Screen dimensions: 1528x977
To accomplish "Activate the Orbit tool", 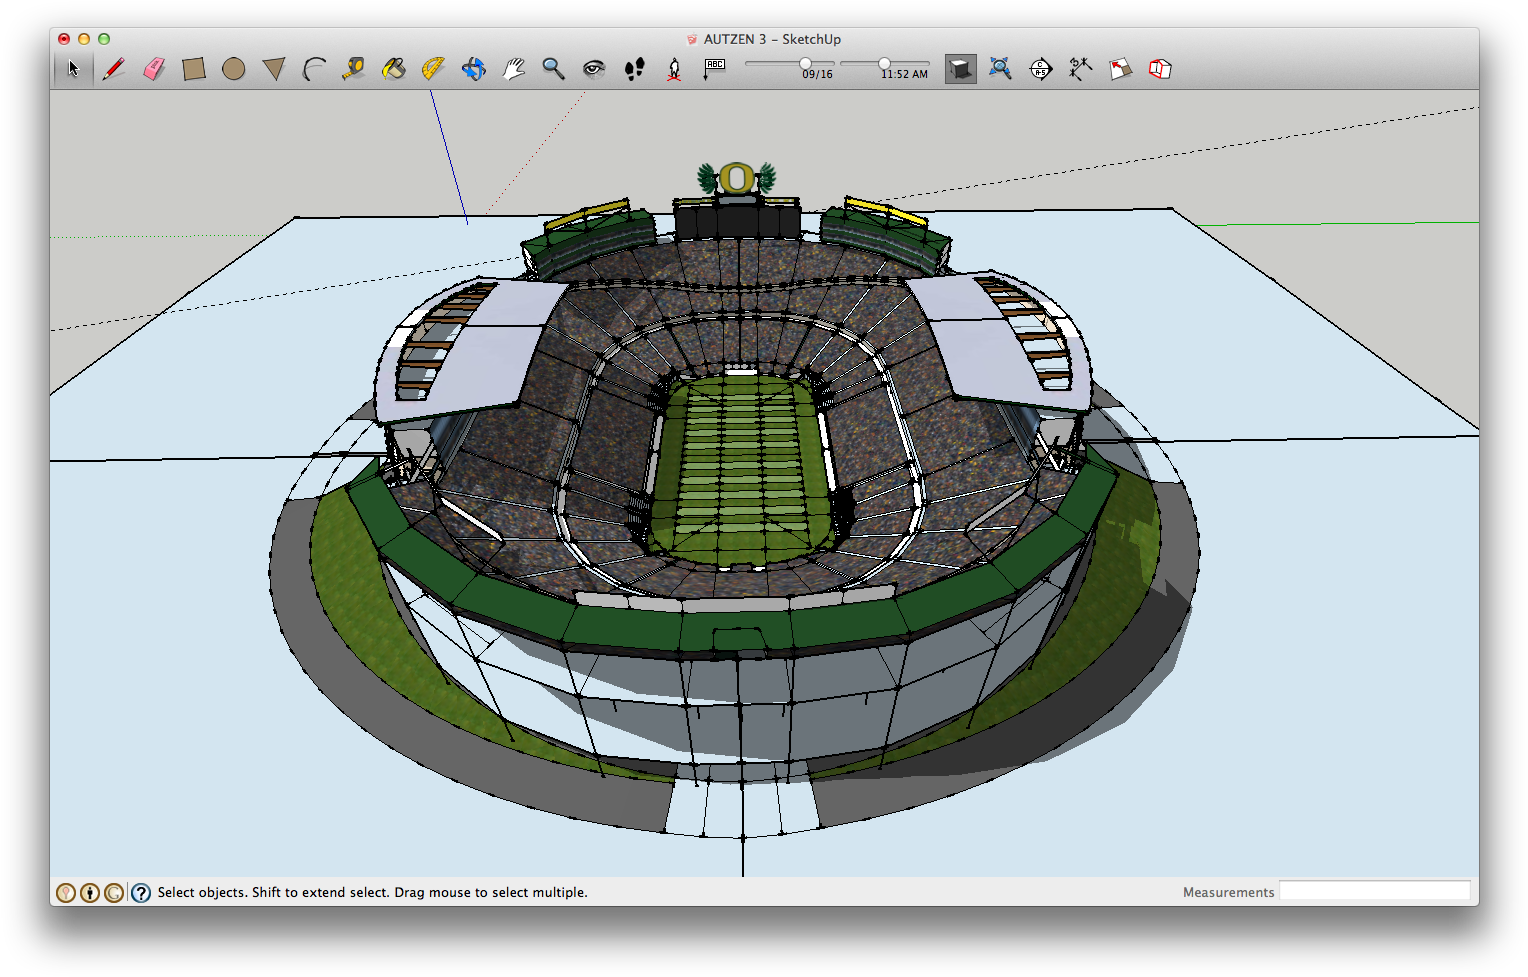I will (x=473, y=68).
